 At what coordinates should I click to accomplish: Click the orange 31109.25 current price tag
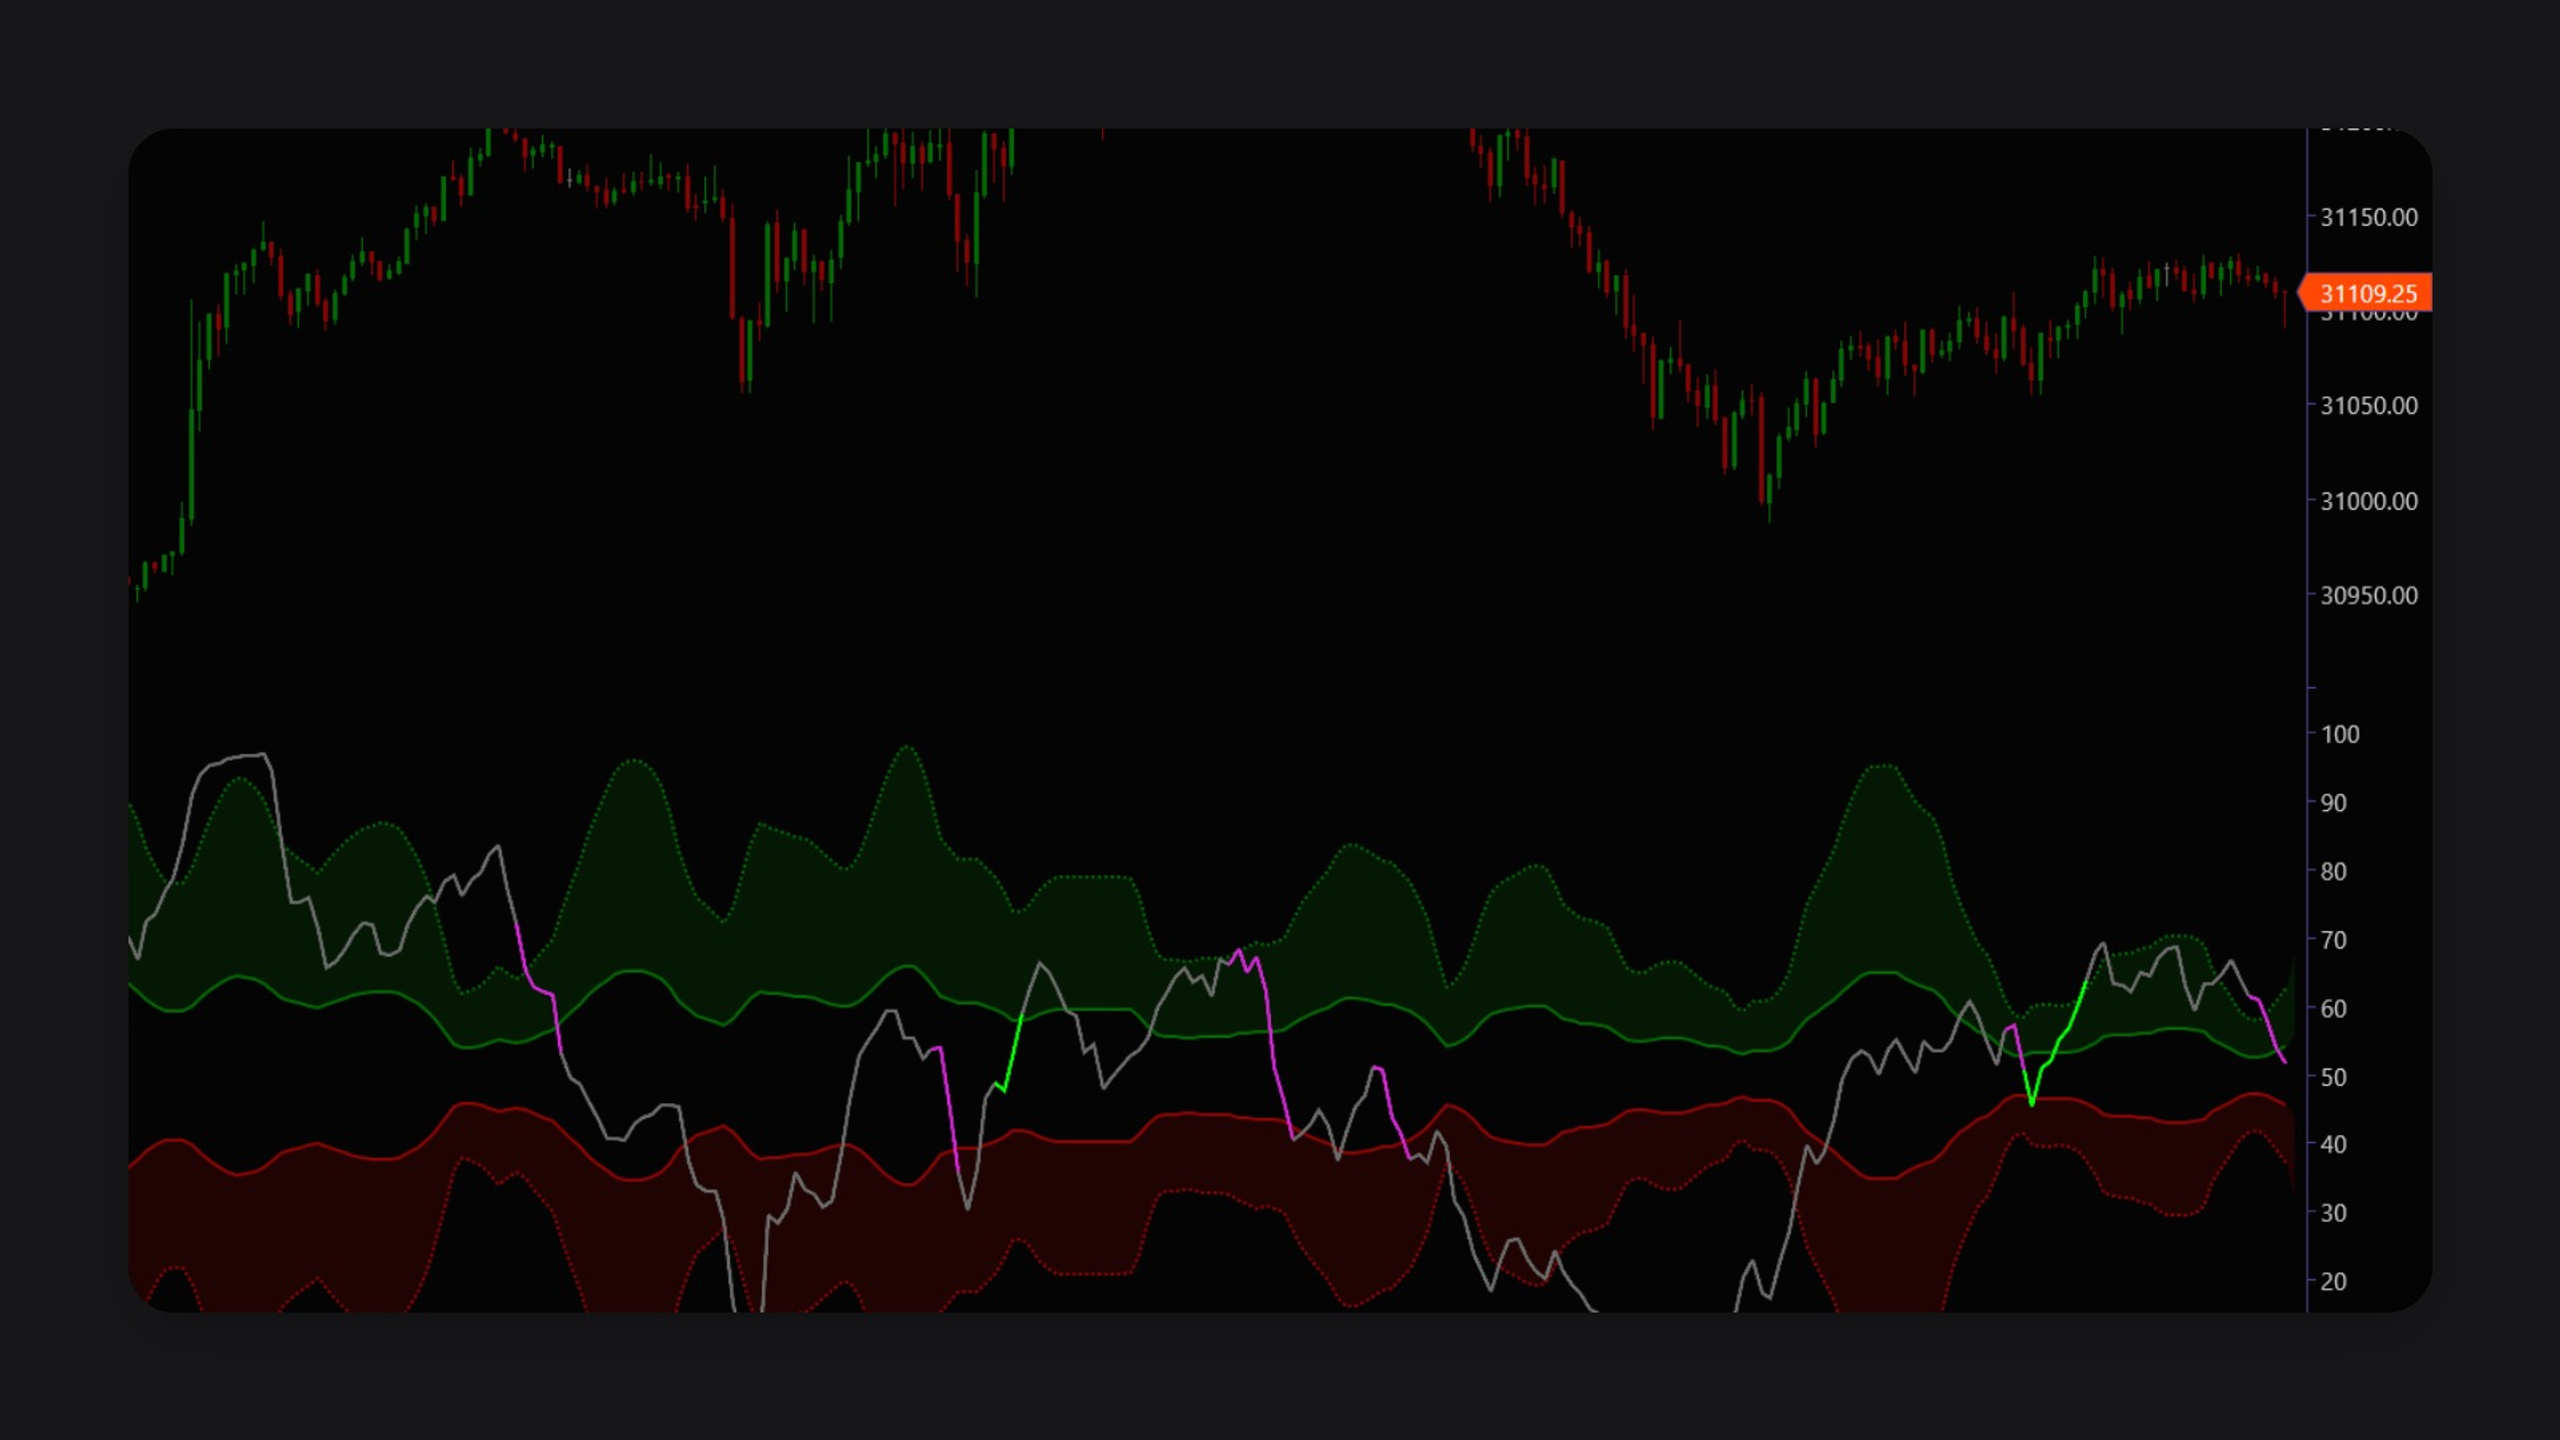(x=2366, y=293)
